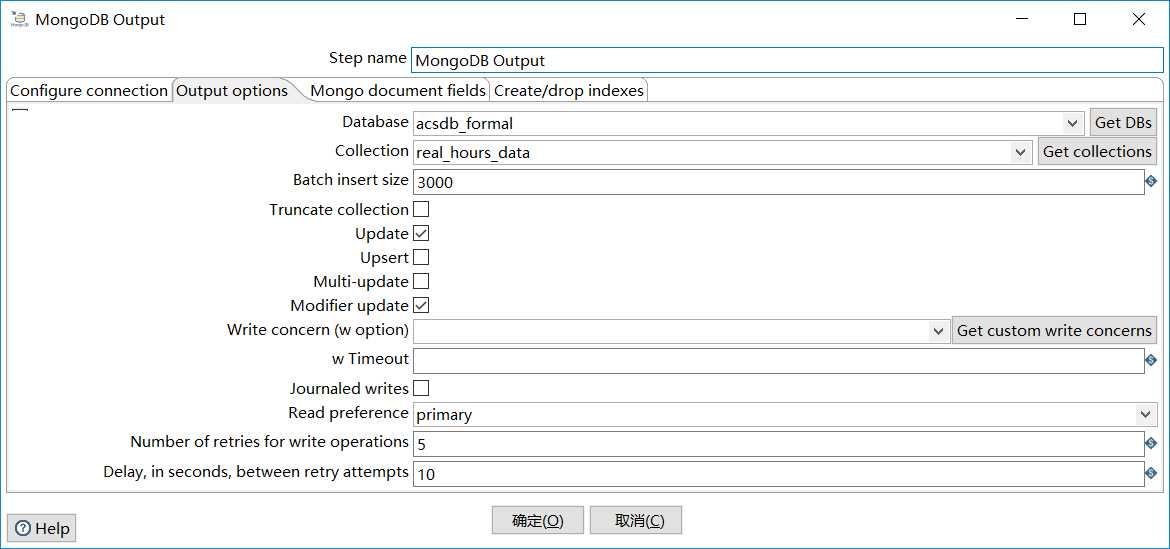The image size is (1170, 549).
Task: Open the Collection dropdown
Action: [1021, 153]
